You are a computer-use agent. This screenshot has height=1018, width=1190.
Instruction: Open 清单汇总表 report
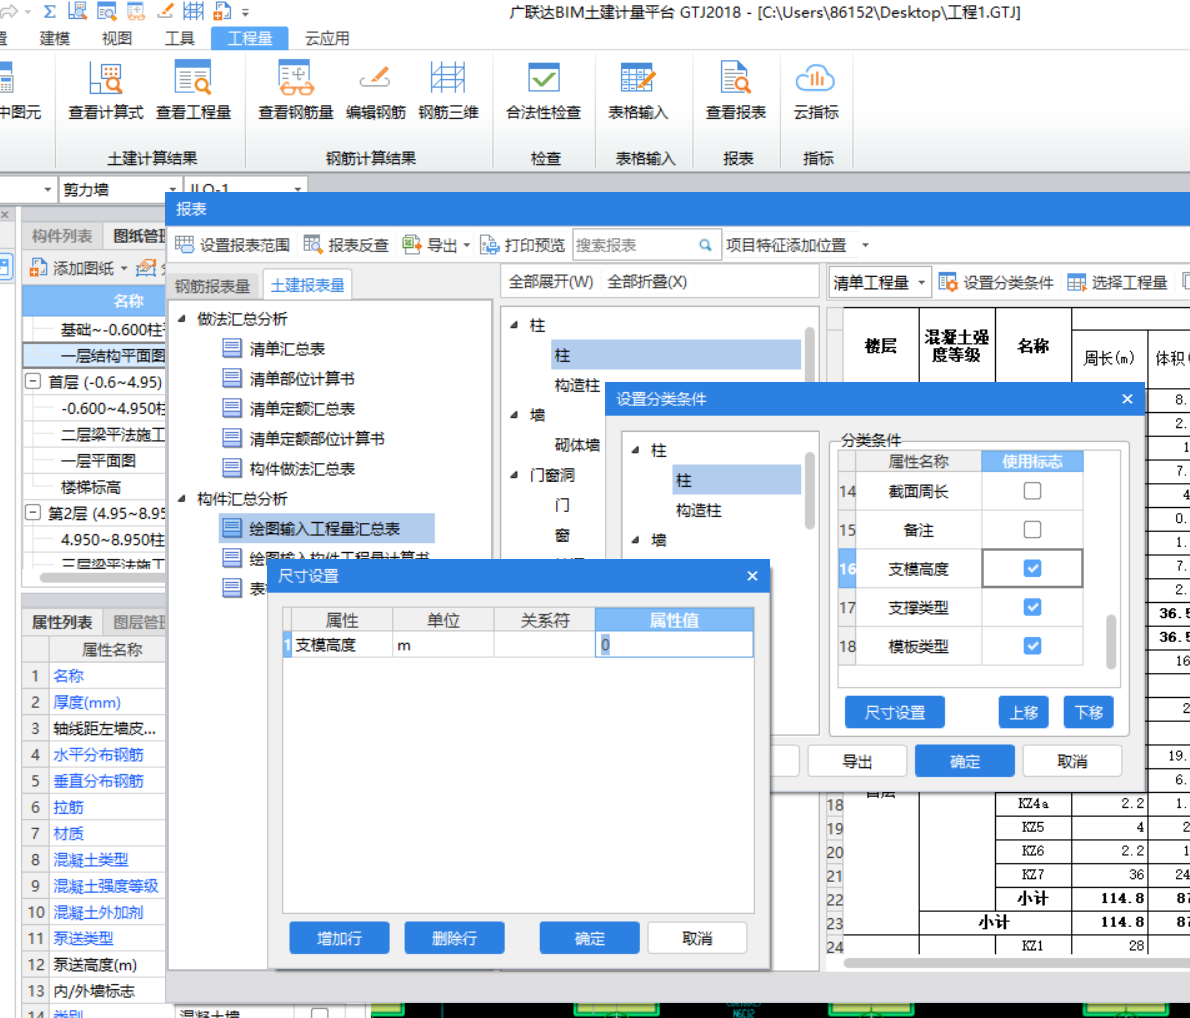pos(273,348)
